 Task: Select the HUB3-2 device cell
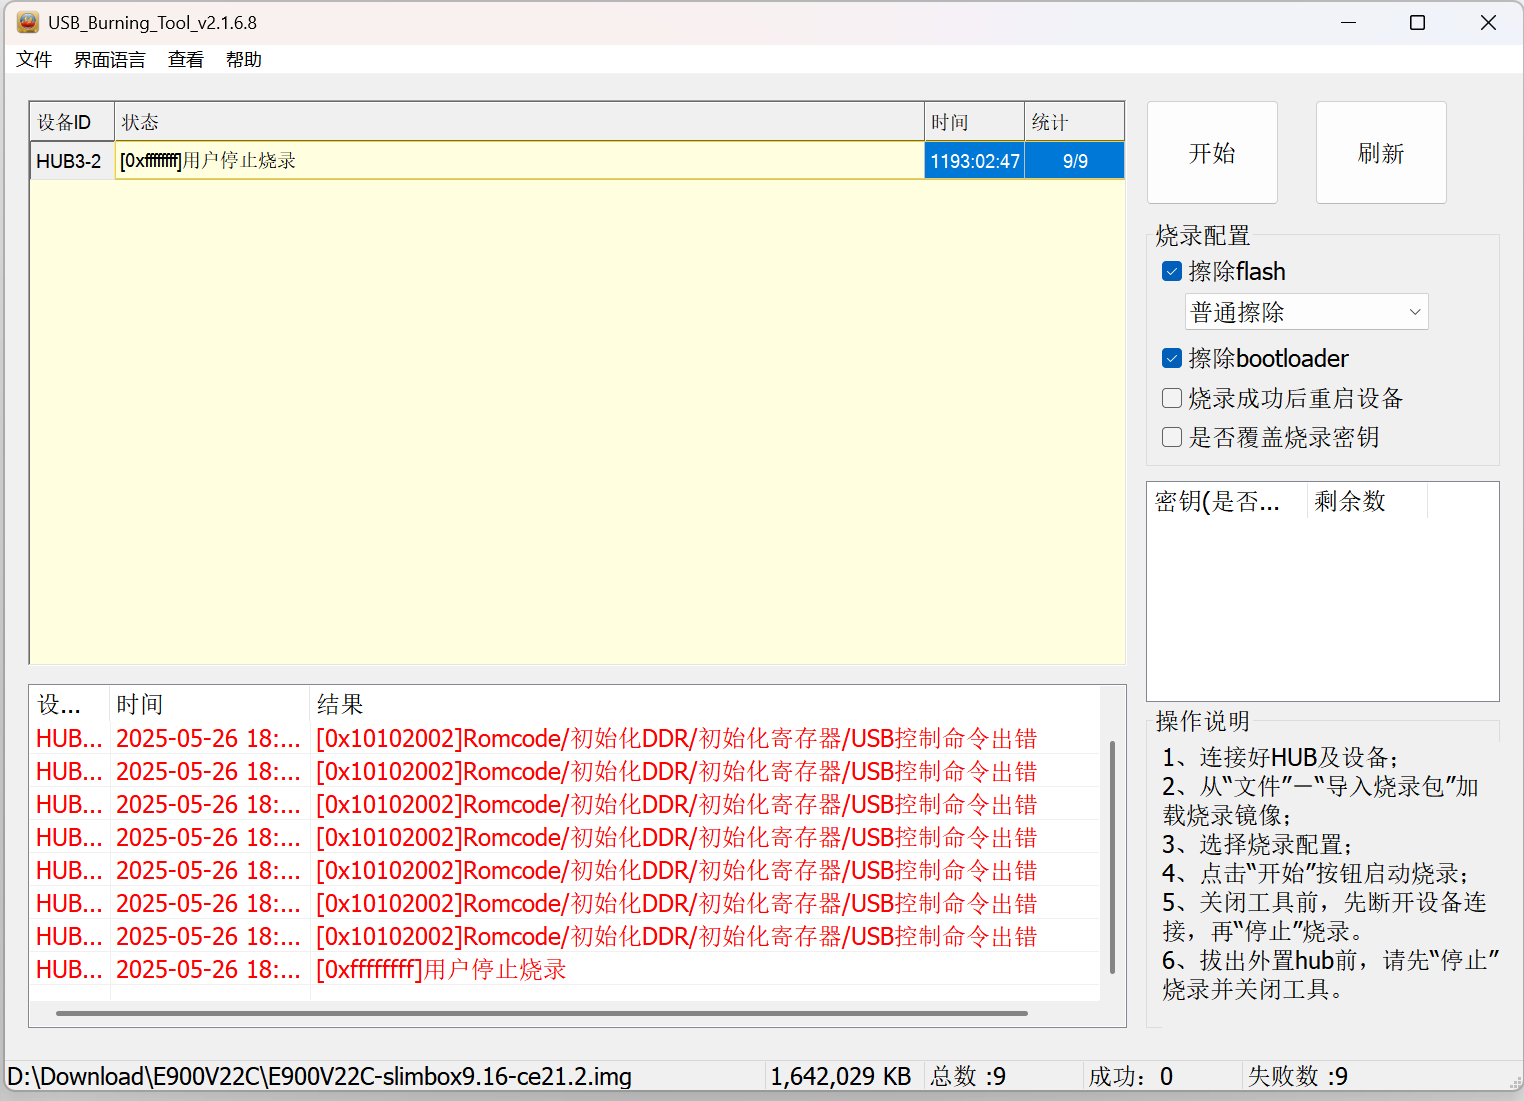[72, 161]
